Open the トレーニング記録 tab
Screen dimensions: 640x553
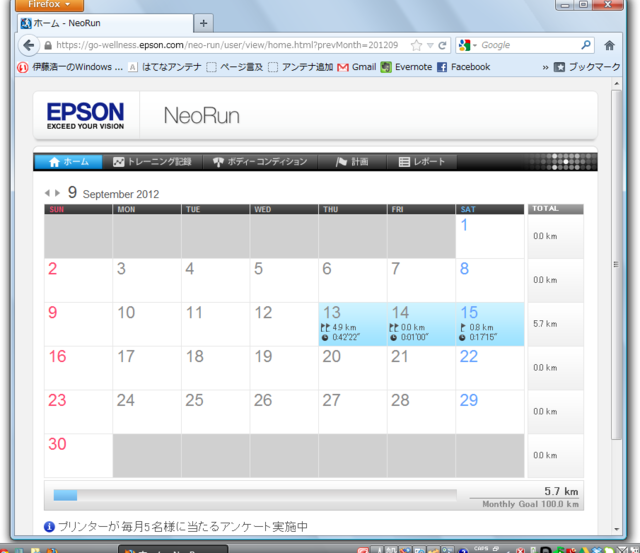pyautogui.click(x=152, y=162)
